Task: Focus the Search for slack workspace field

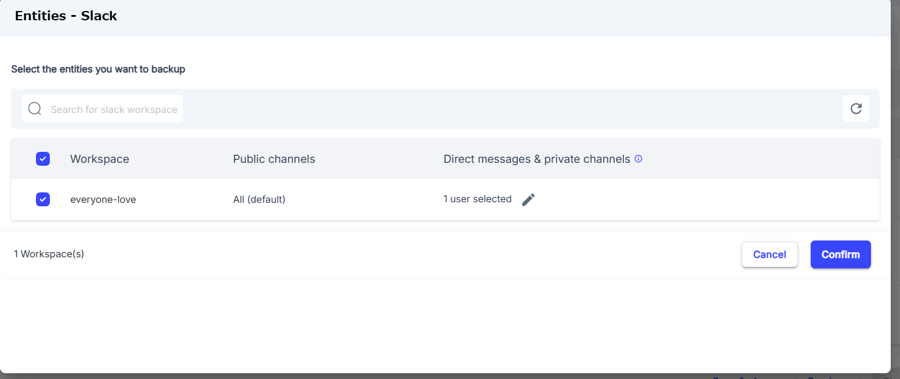Action: coord(102,109)
